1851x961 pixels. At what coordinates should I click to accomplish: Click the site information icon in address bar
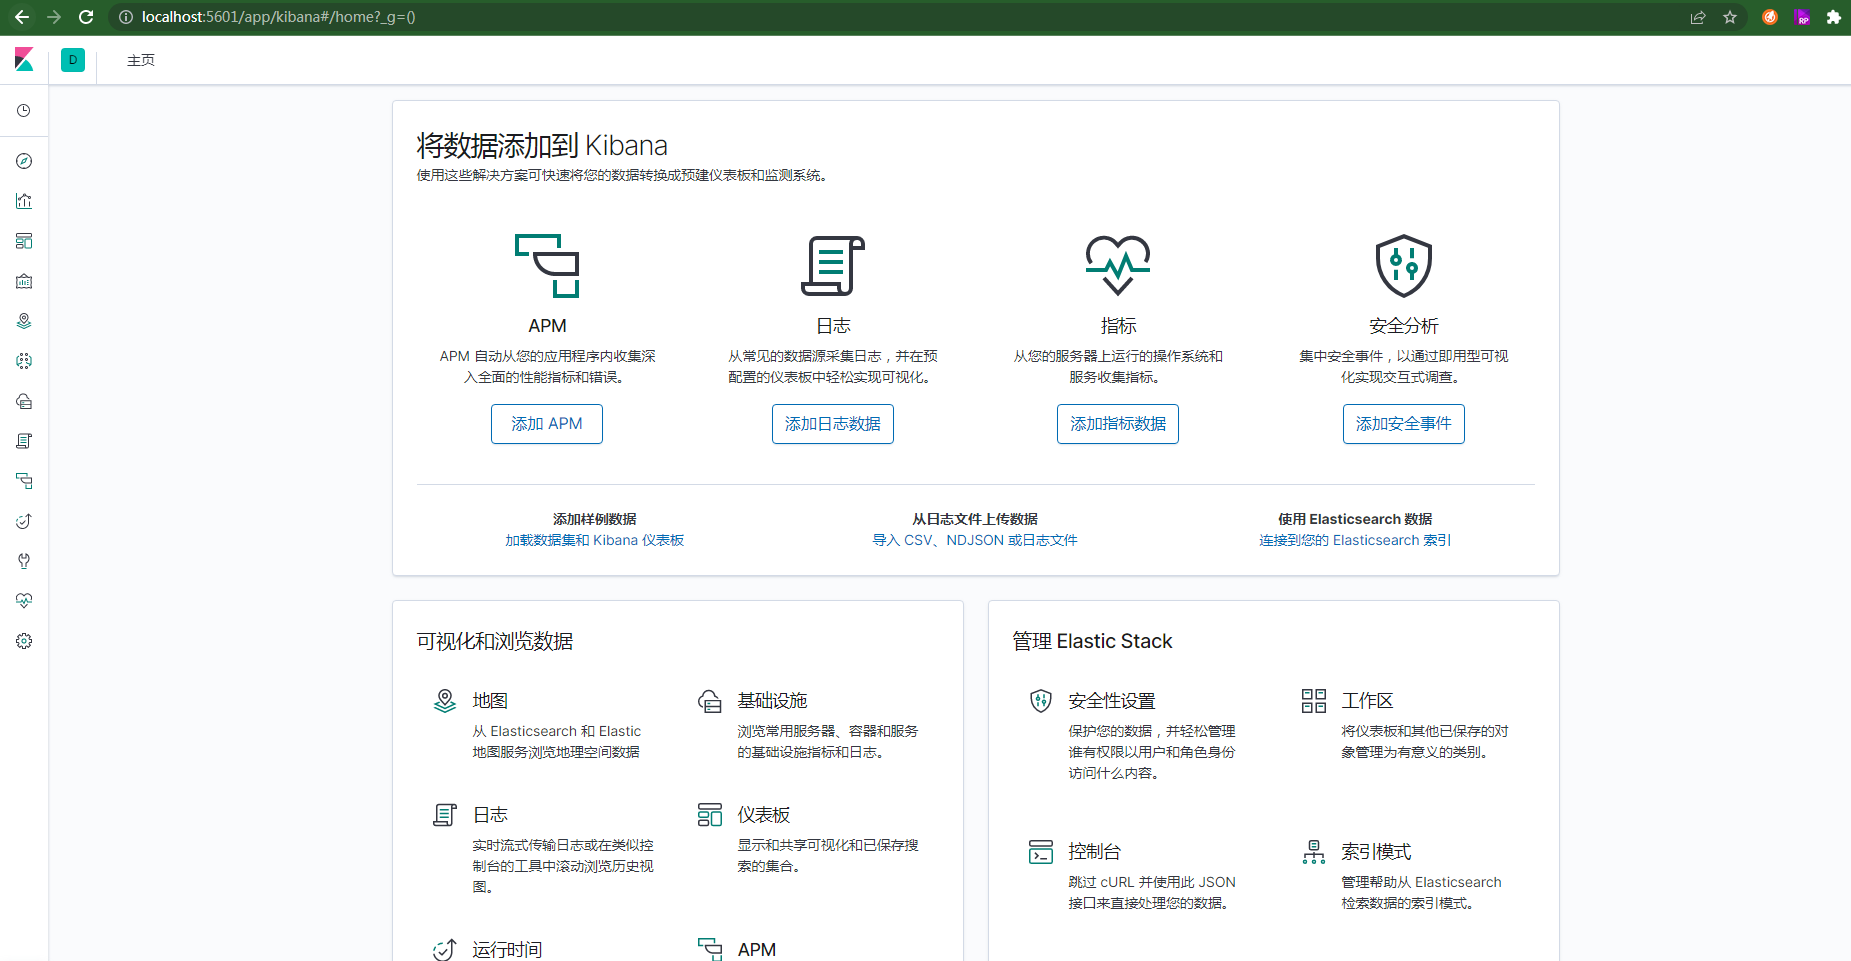click(x=126, y=17)
